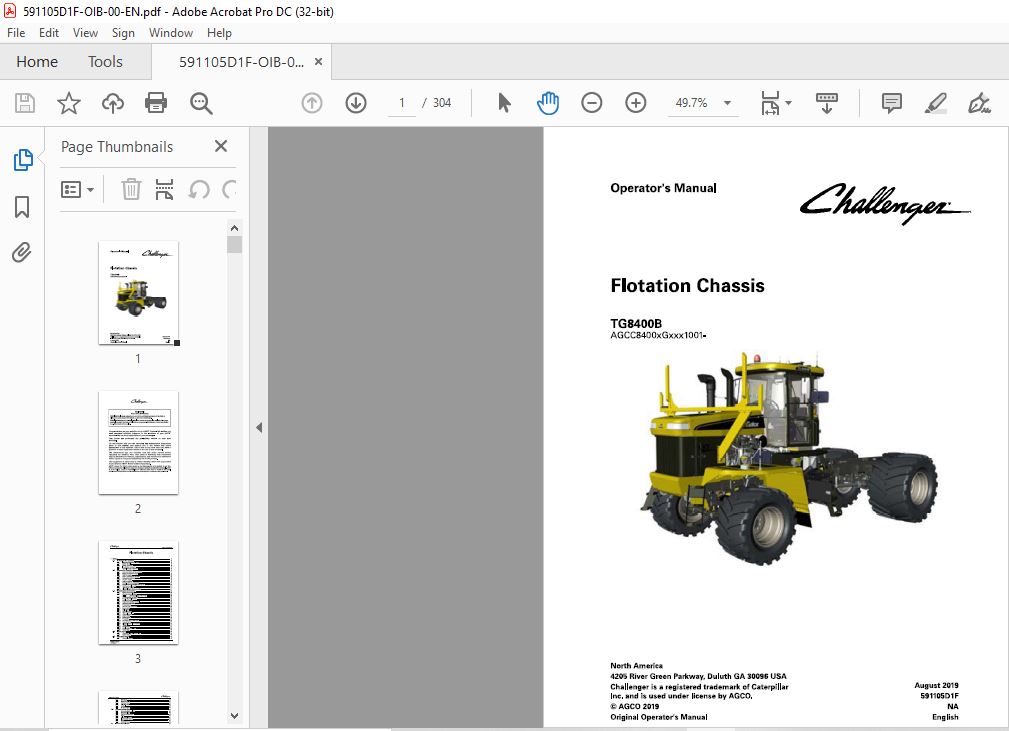Rotate page counterclockwise in thumbnails toolbar

point(199,189)
